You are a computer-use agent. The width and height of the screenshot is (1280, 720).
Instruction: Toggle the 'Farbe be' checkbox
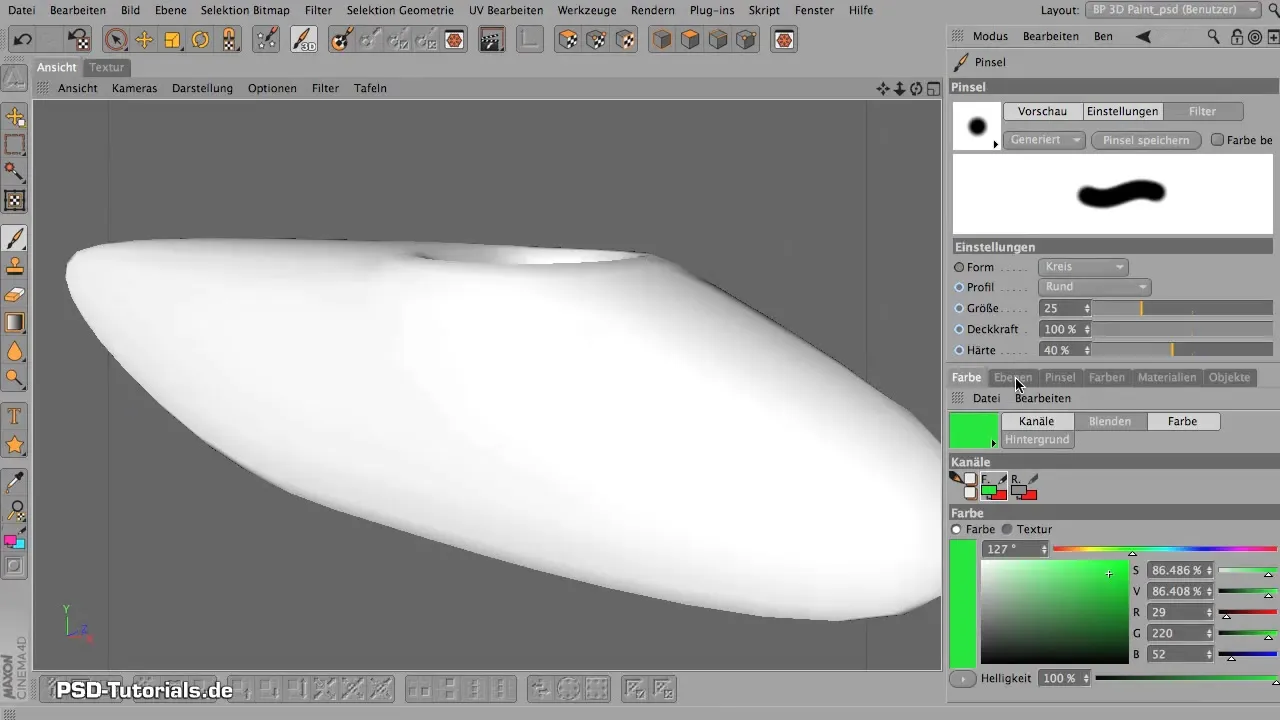[1217, 140]
